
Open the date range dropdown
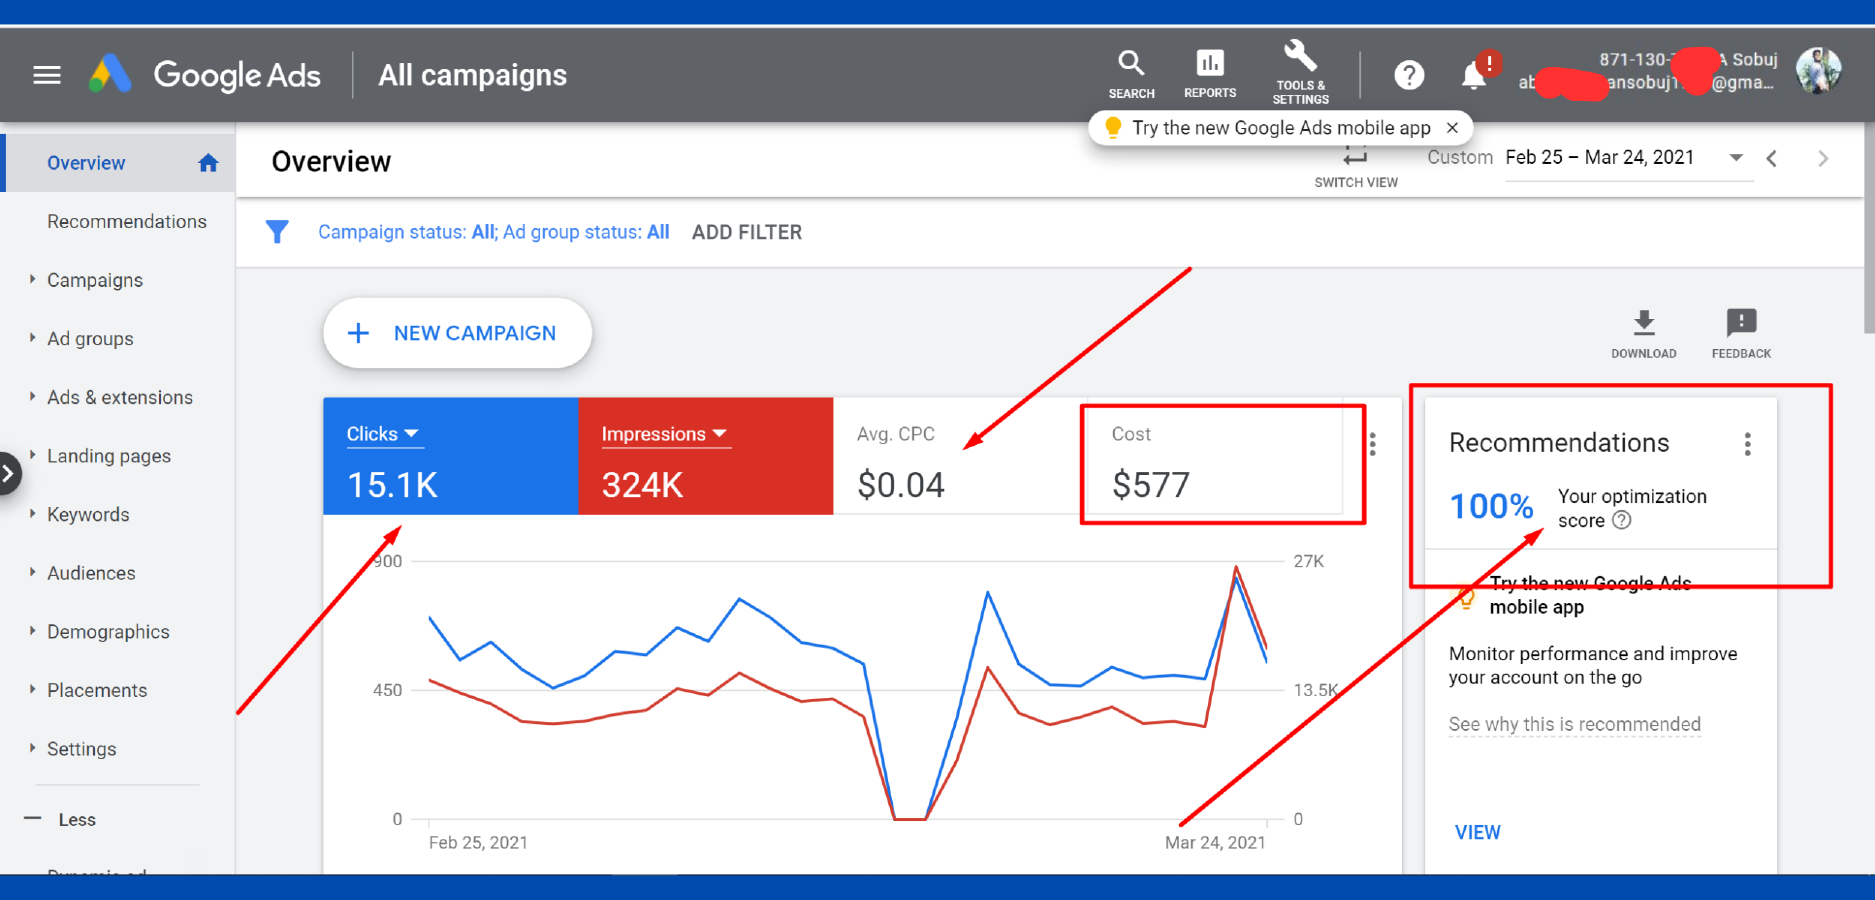tap(1737, 157)
